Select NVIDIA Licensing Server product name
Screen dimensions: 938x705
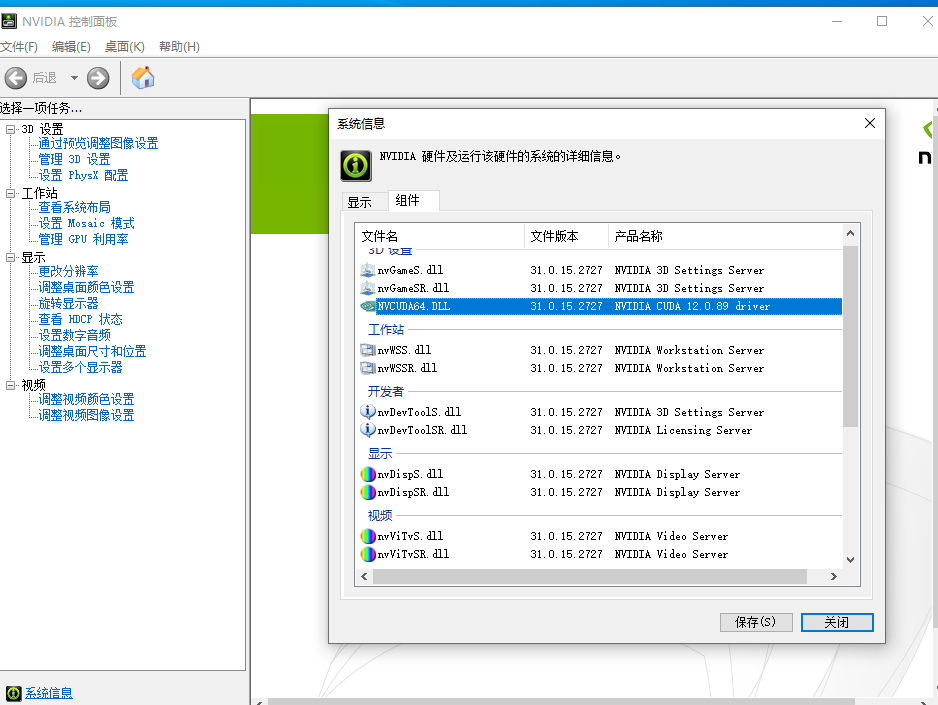pos(683,430)
